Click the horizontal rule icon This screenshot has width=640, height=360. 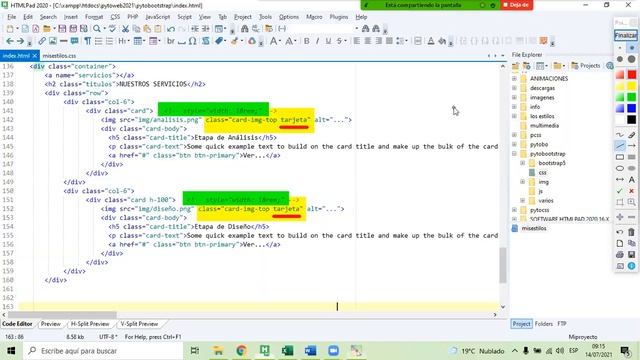[64, 41]
